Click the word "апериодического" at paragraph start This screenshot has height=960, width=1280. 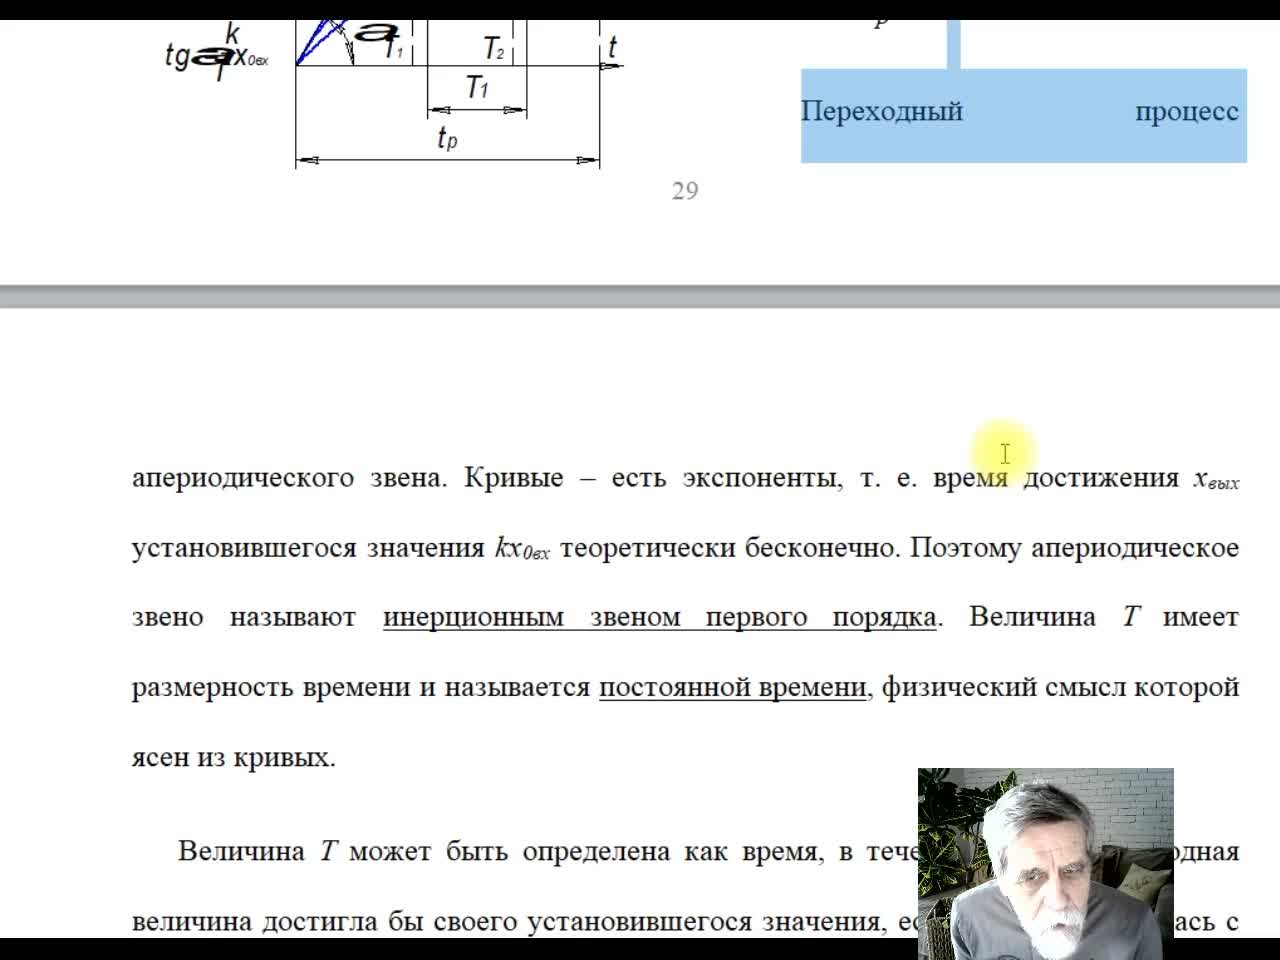(x=243, y=478)
